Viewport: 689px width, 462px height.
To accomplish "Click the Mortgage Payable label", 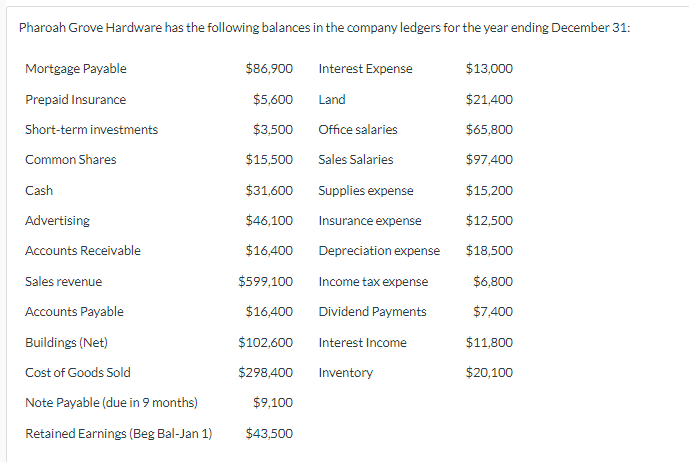I will (76, 69).
